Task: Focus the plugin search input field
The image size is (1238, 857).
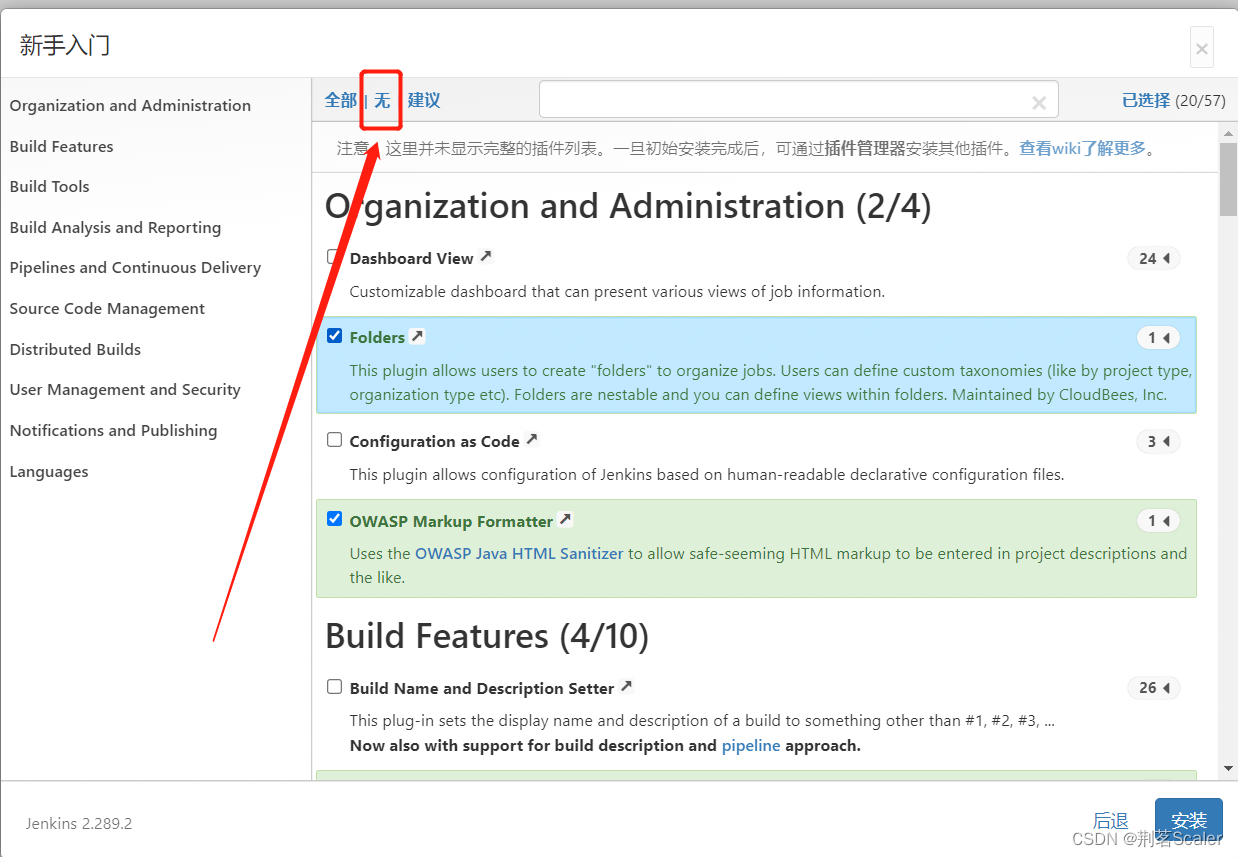Action: point(798,100)
